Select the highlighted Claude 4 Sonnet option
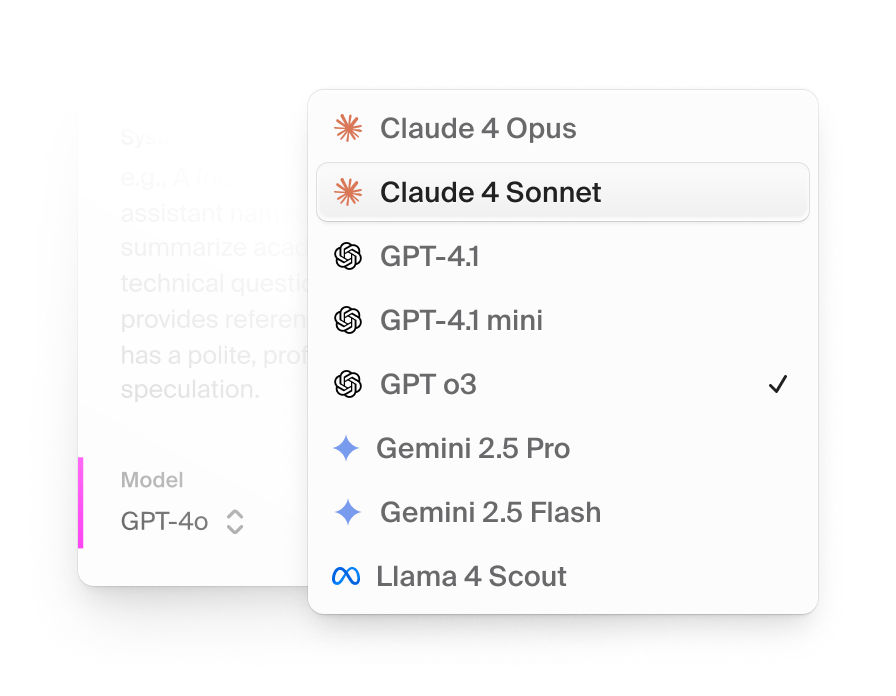This screenshot has height=696, width=896. (x=491, y=192)
